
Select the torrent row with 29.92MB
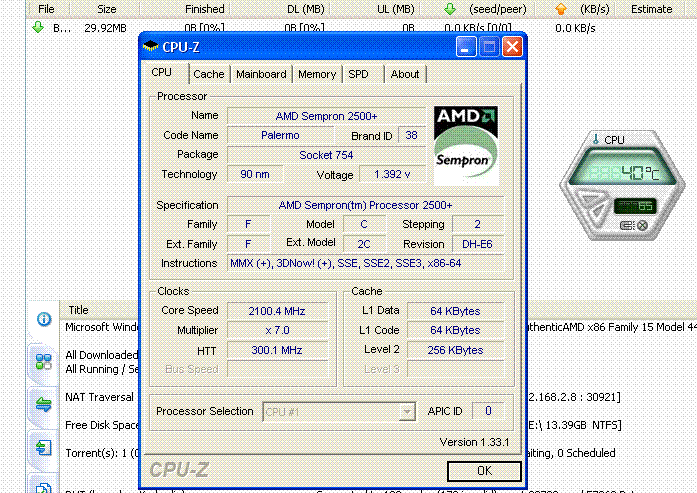pyautogui.click(x=361, y=28)
